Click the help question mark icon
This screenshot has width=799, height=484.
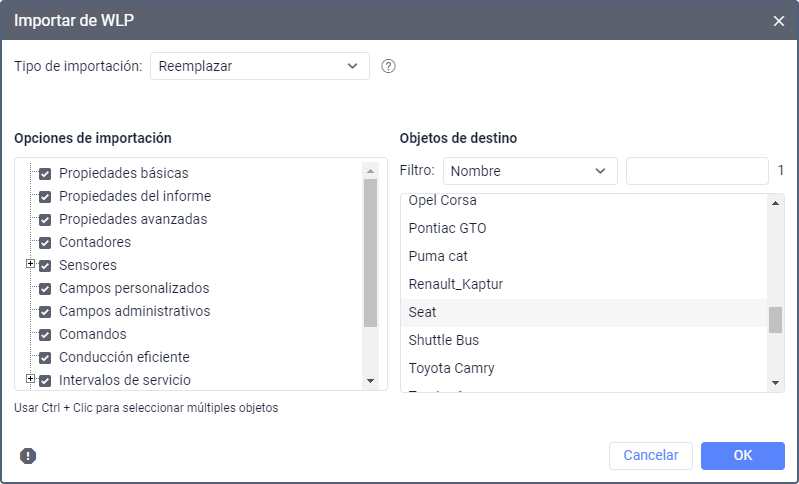pos(389,67)
